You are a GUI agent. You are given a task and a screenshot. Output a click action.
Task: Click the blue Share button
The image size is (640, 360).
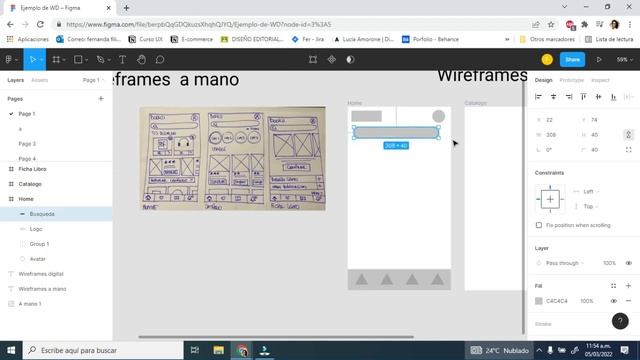pyautogui.click(x=572, y=60)
